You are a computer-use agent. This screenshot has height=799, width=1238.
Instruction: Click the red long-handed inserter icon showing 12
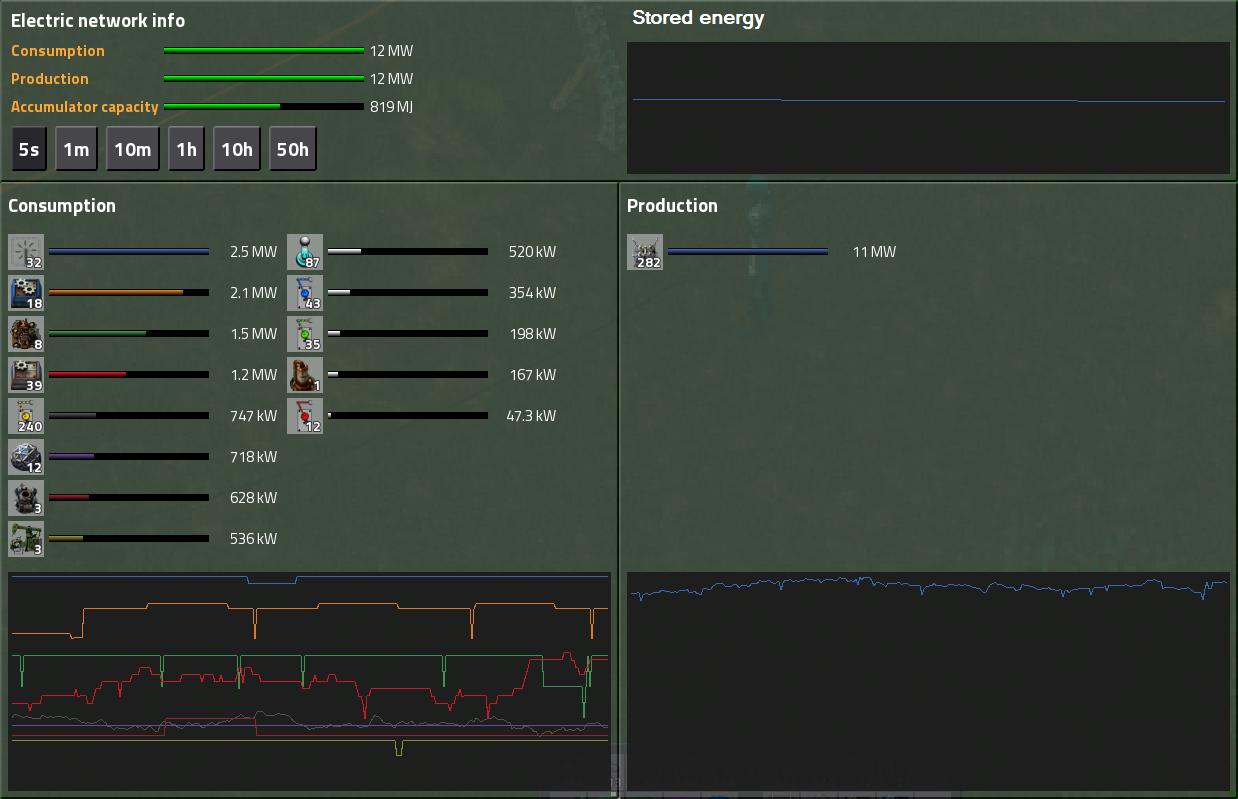pyautogui.click(x=305, y=416)
